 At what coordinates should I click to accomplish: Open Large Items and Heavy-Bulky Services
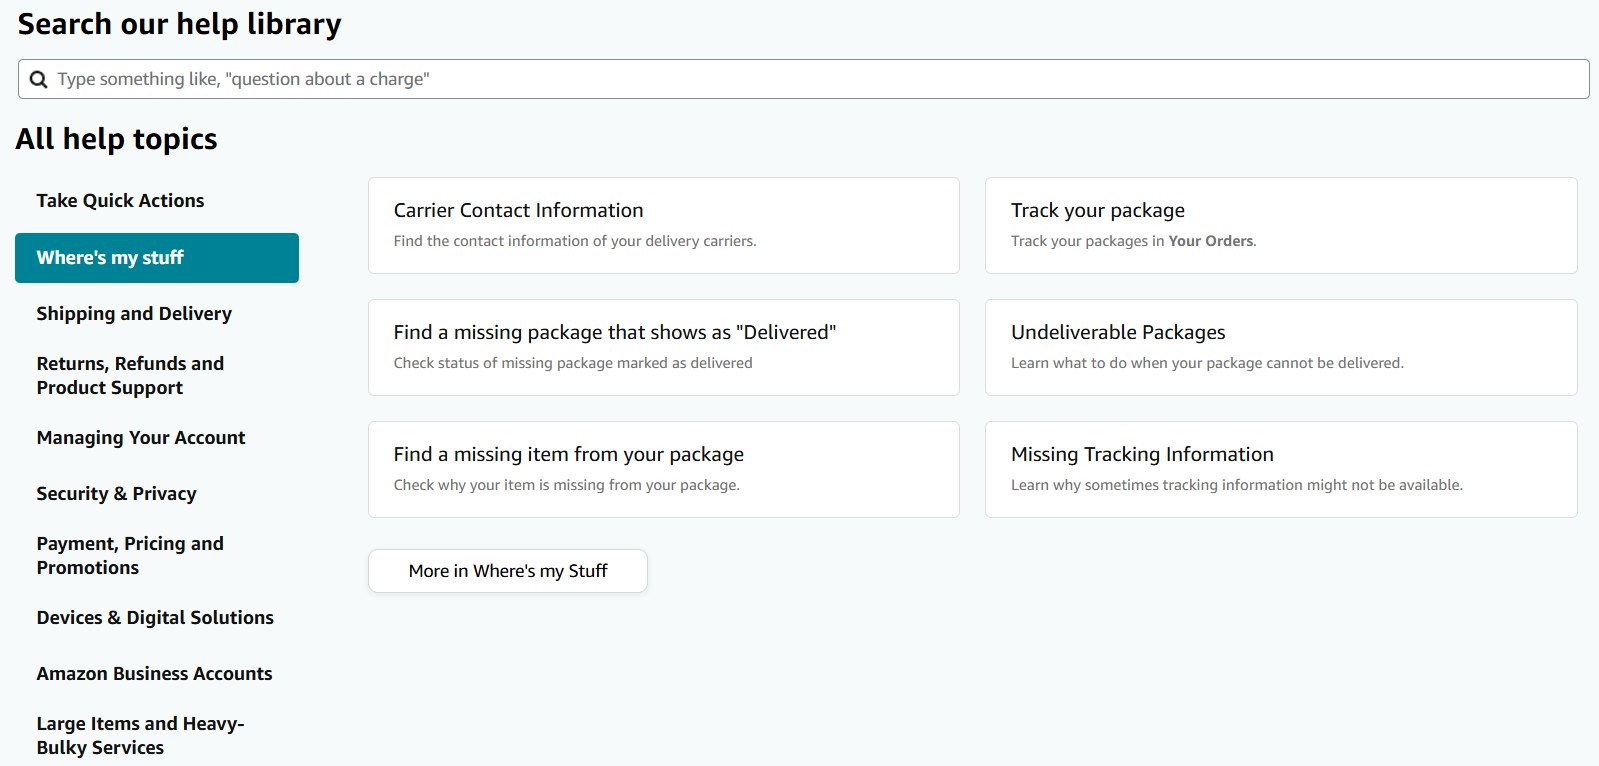tap(140, 736)
